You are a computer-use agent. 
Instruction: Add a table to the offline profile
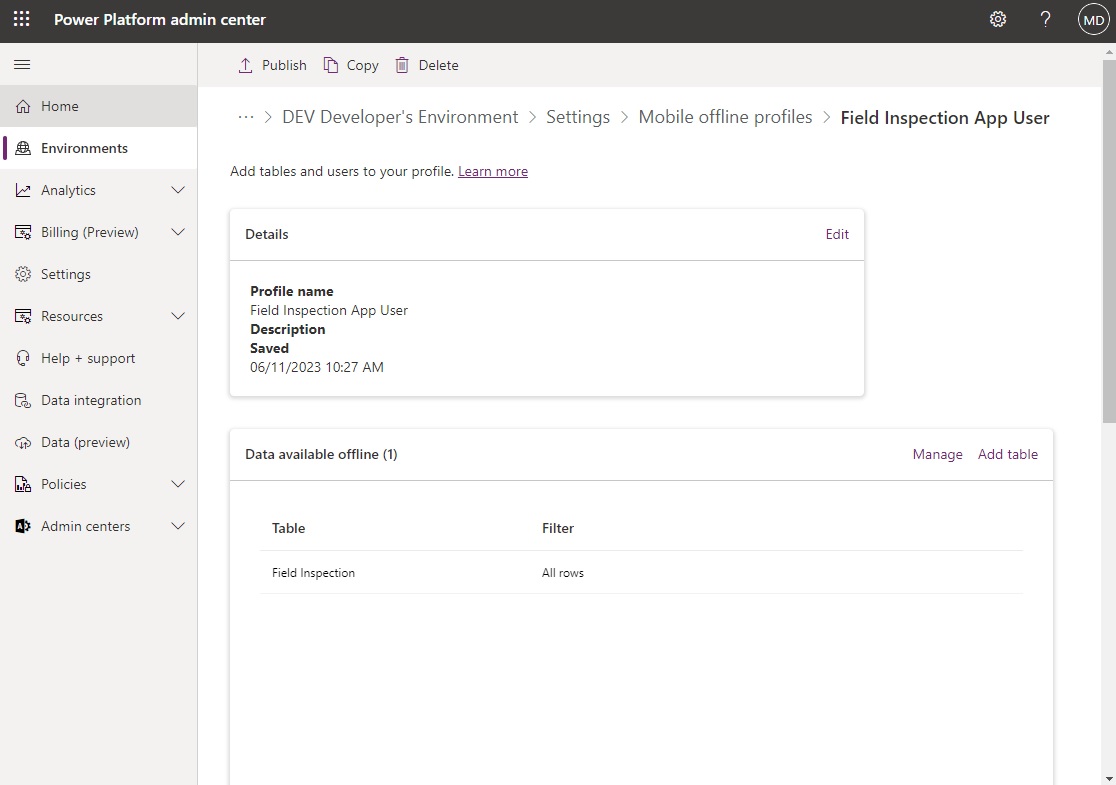click(x=1007, y=454)
